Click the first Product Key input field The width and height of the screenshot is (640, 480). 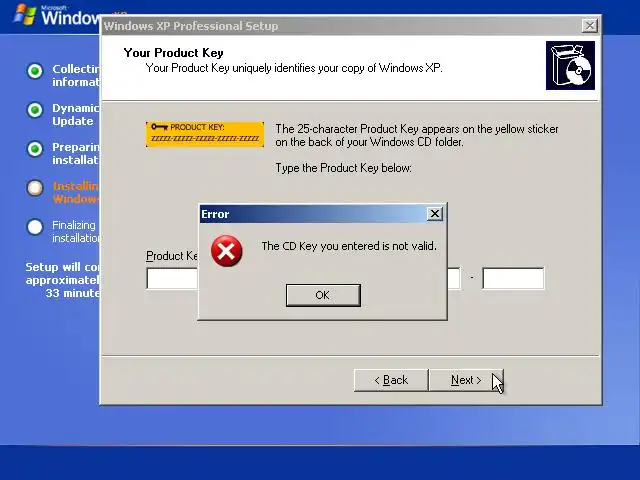tap(172, 278)
